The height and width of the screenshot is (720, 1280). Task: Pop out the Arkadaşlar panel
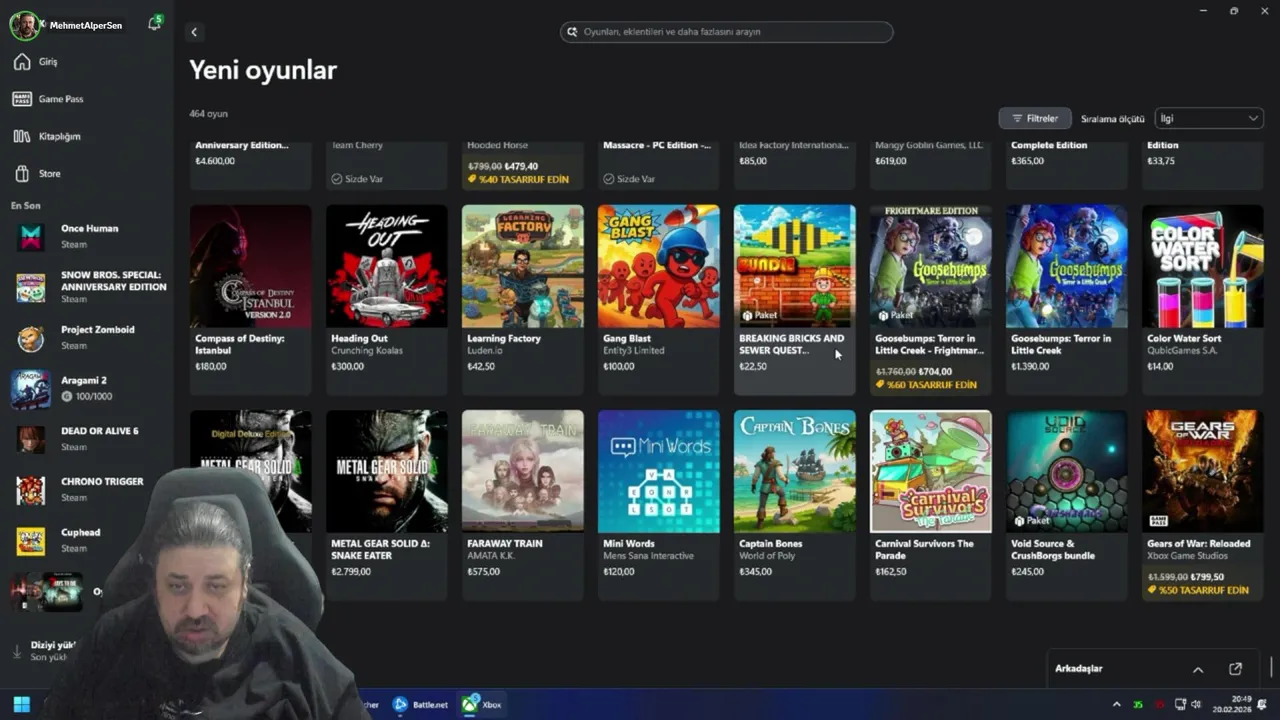[x=1235, y=669]
